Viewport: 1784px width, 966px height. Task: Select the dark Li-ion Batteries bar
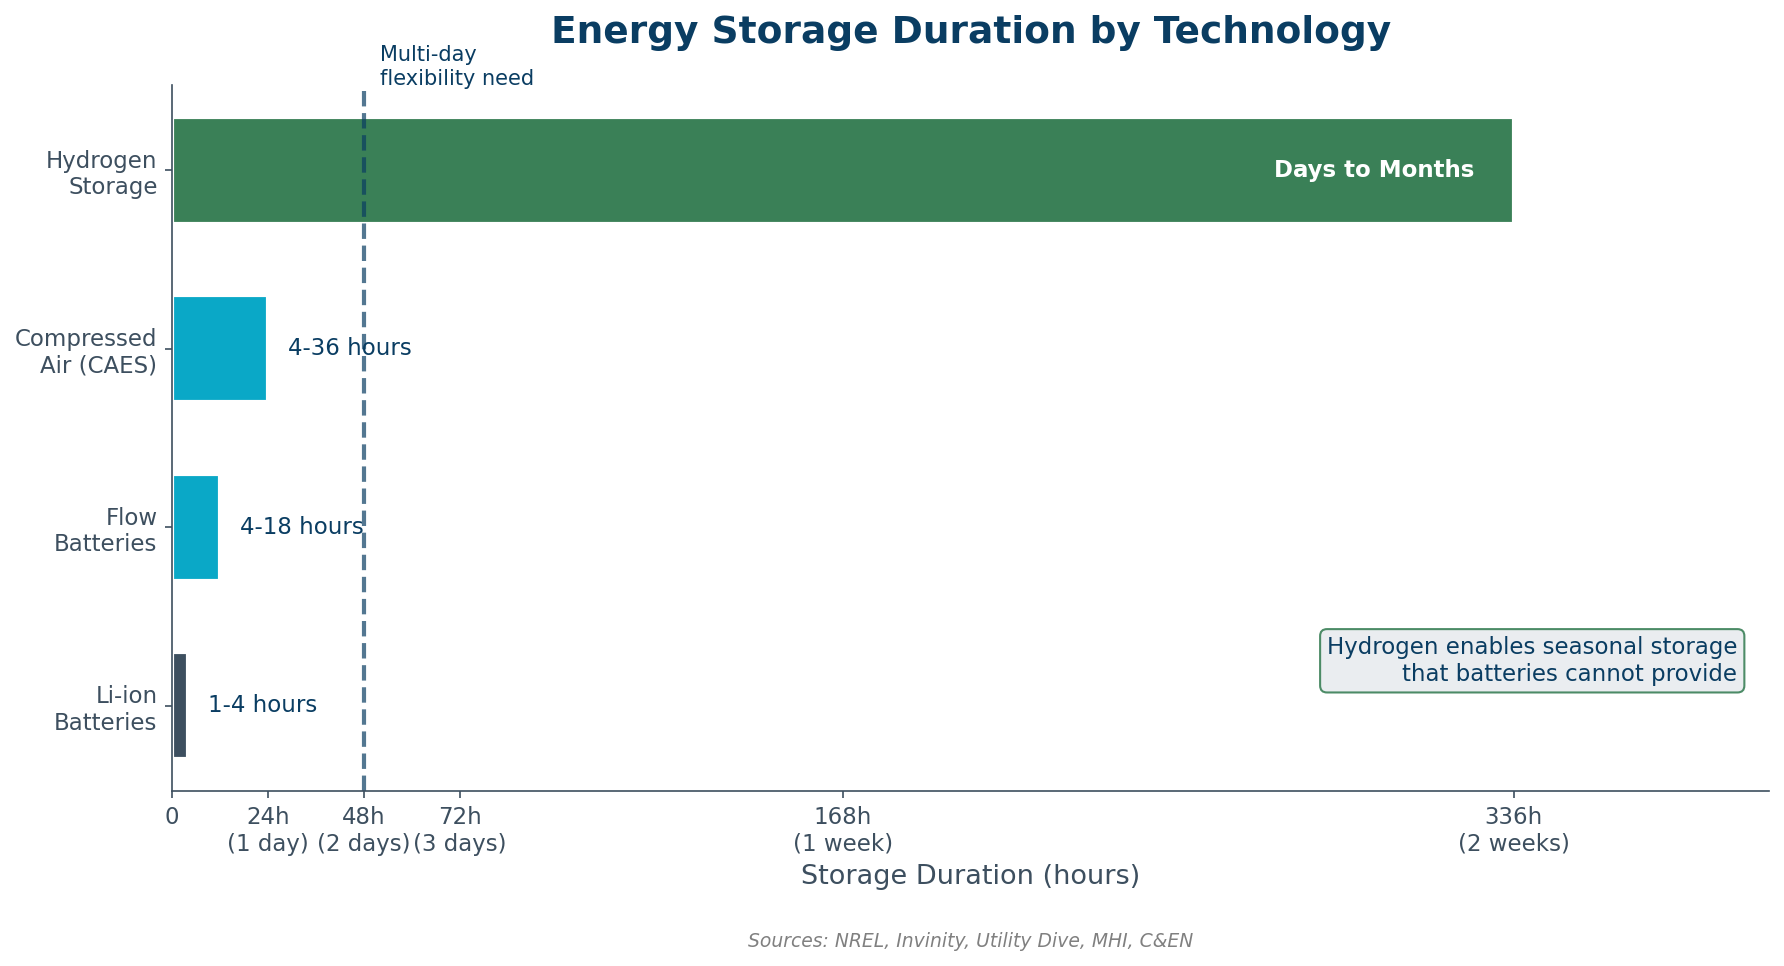pos(180,705)
